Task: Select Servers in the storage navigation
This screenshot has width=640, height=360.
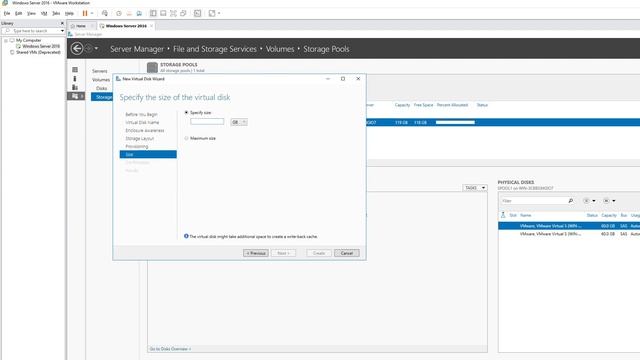Action: (100, 71)
